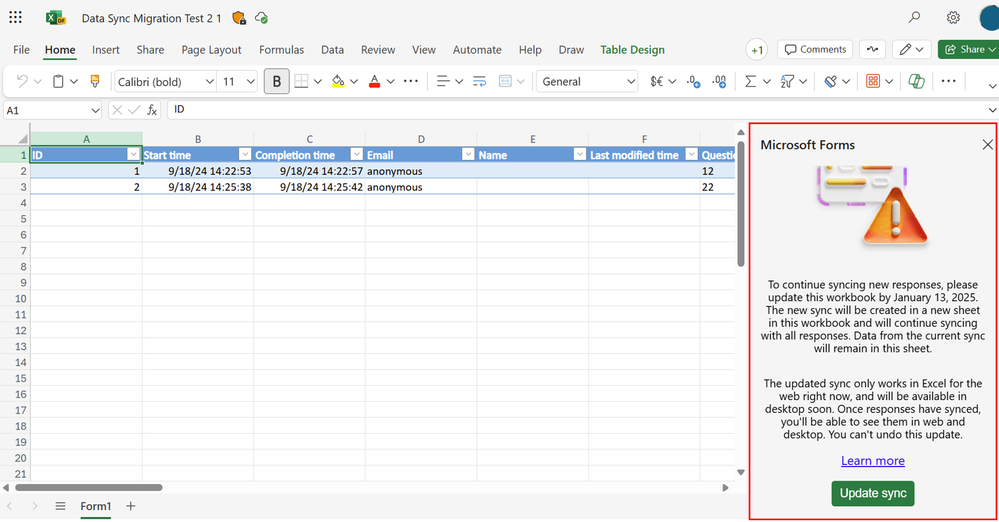Click the Update sync button
Image resolution: width=999 pixels, height=522 pixels.
tap(873, 493)
